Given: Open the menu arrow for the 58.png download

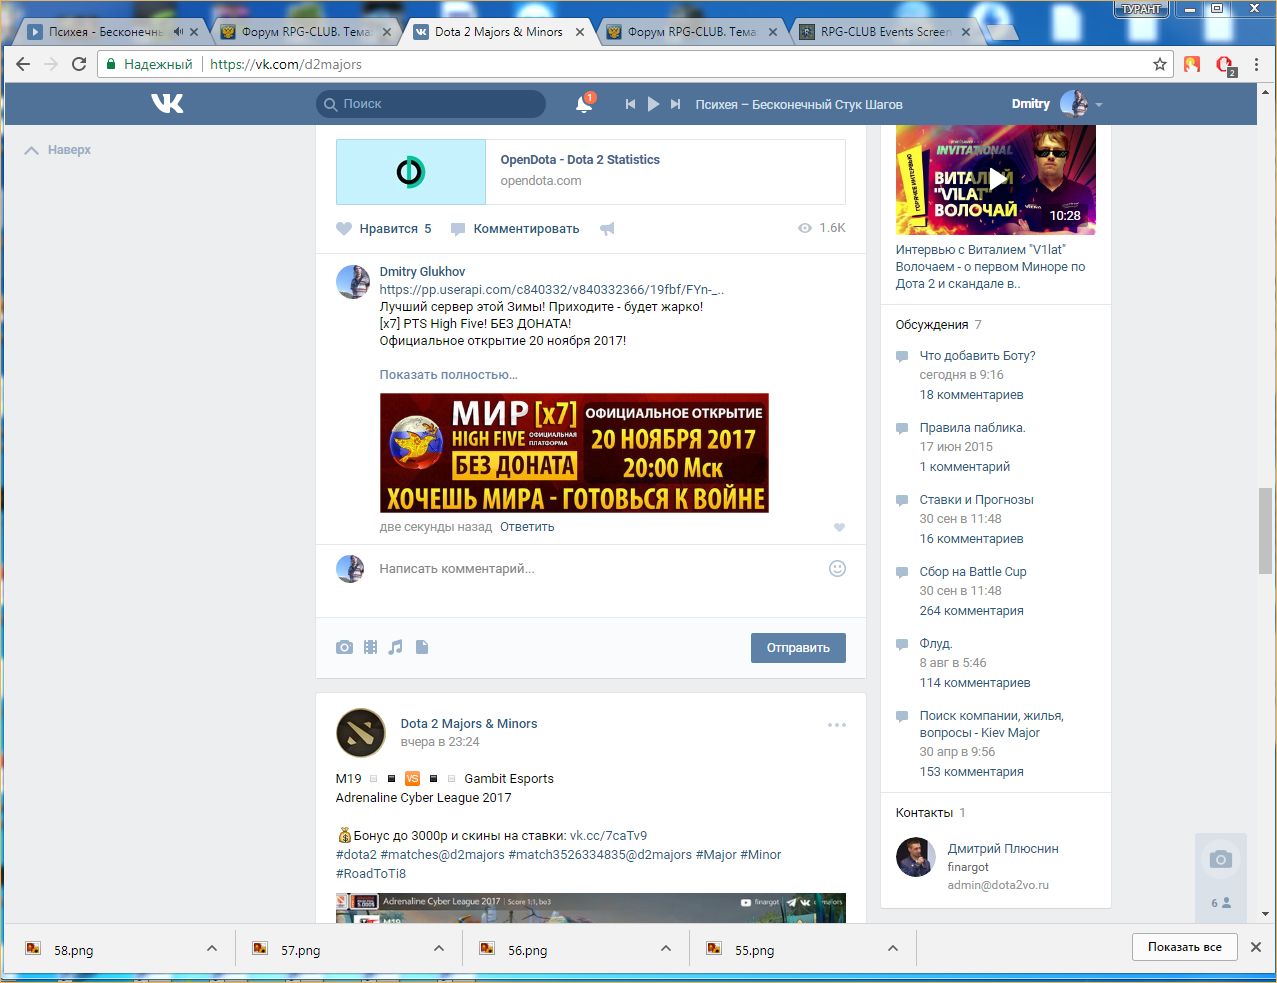Looking at the screenshot, I should click(x=212, y=949).
